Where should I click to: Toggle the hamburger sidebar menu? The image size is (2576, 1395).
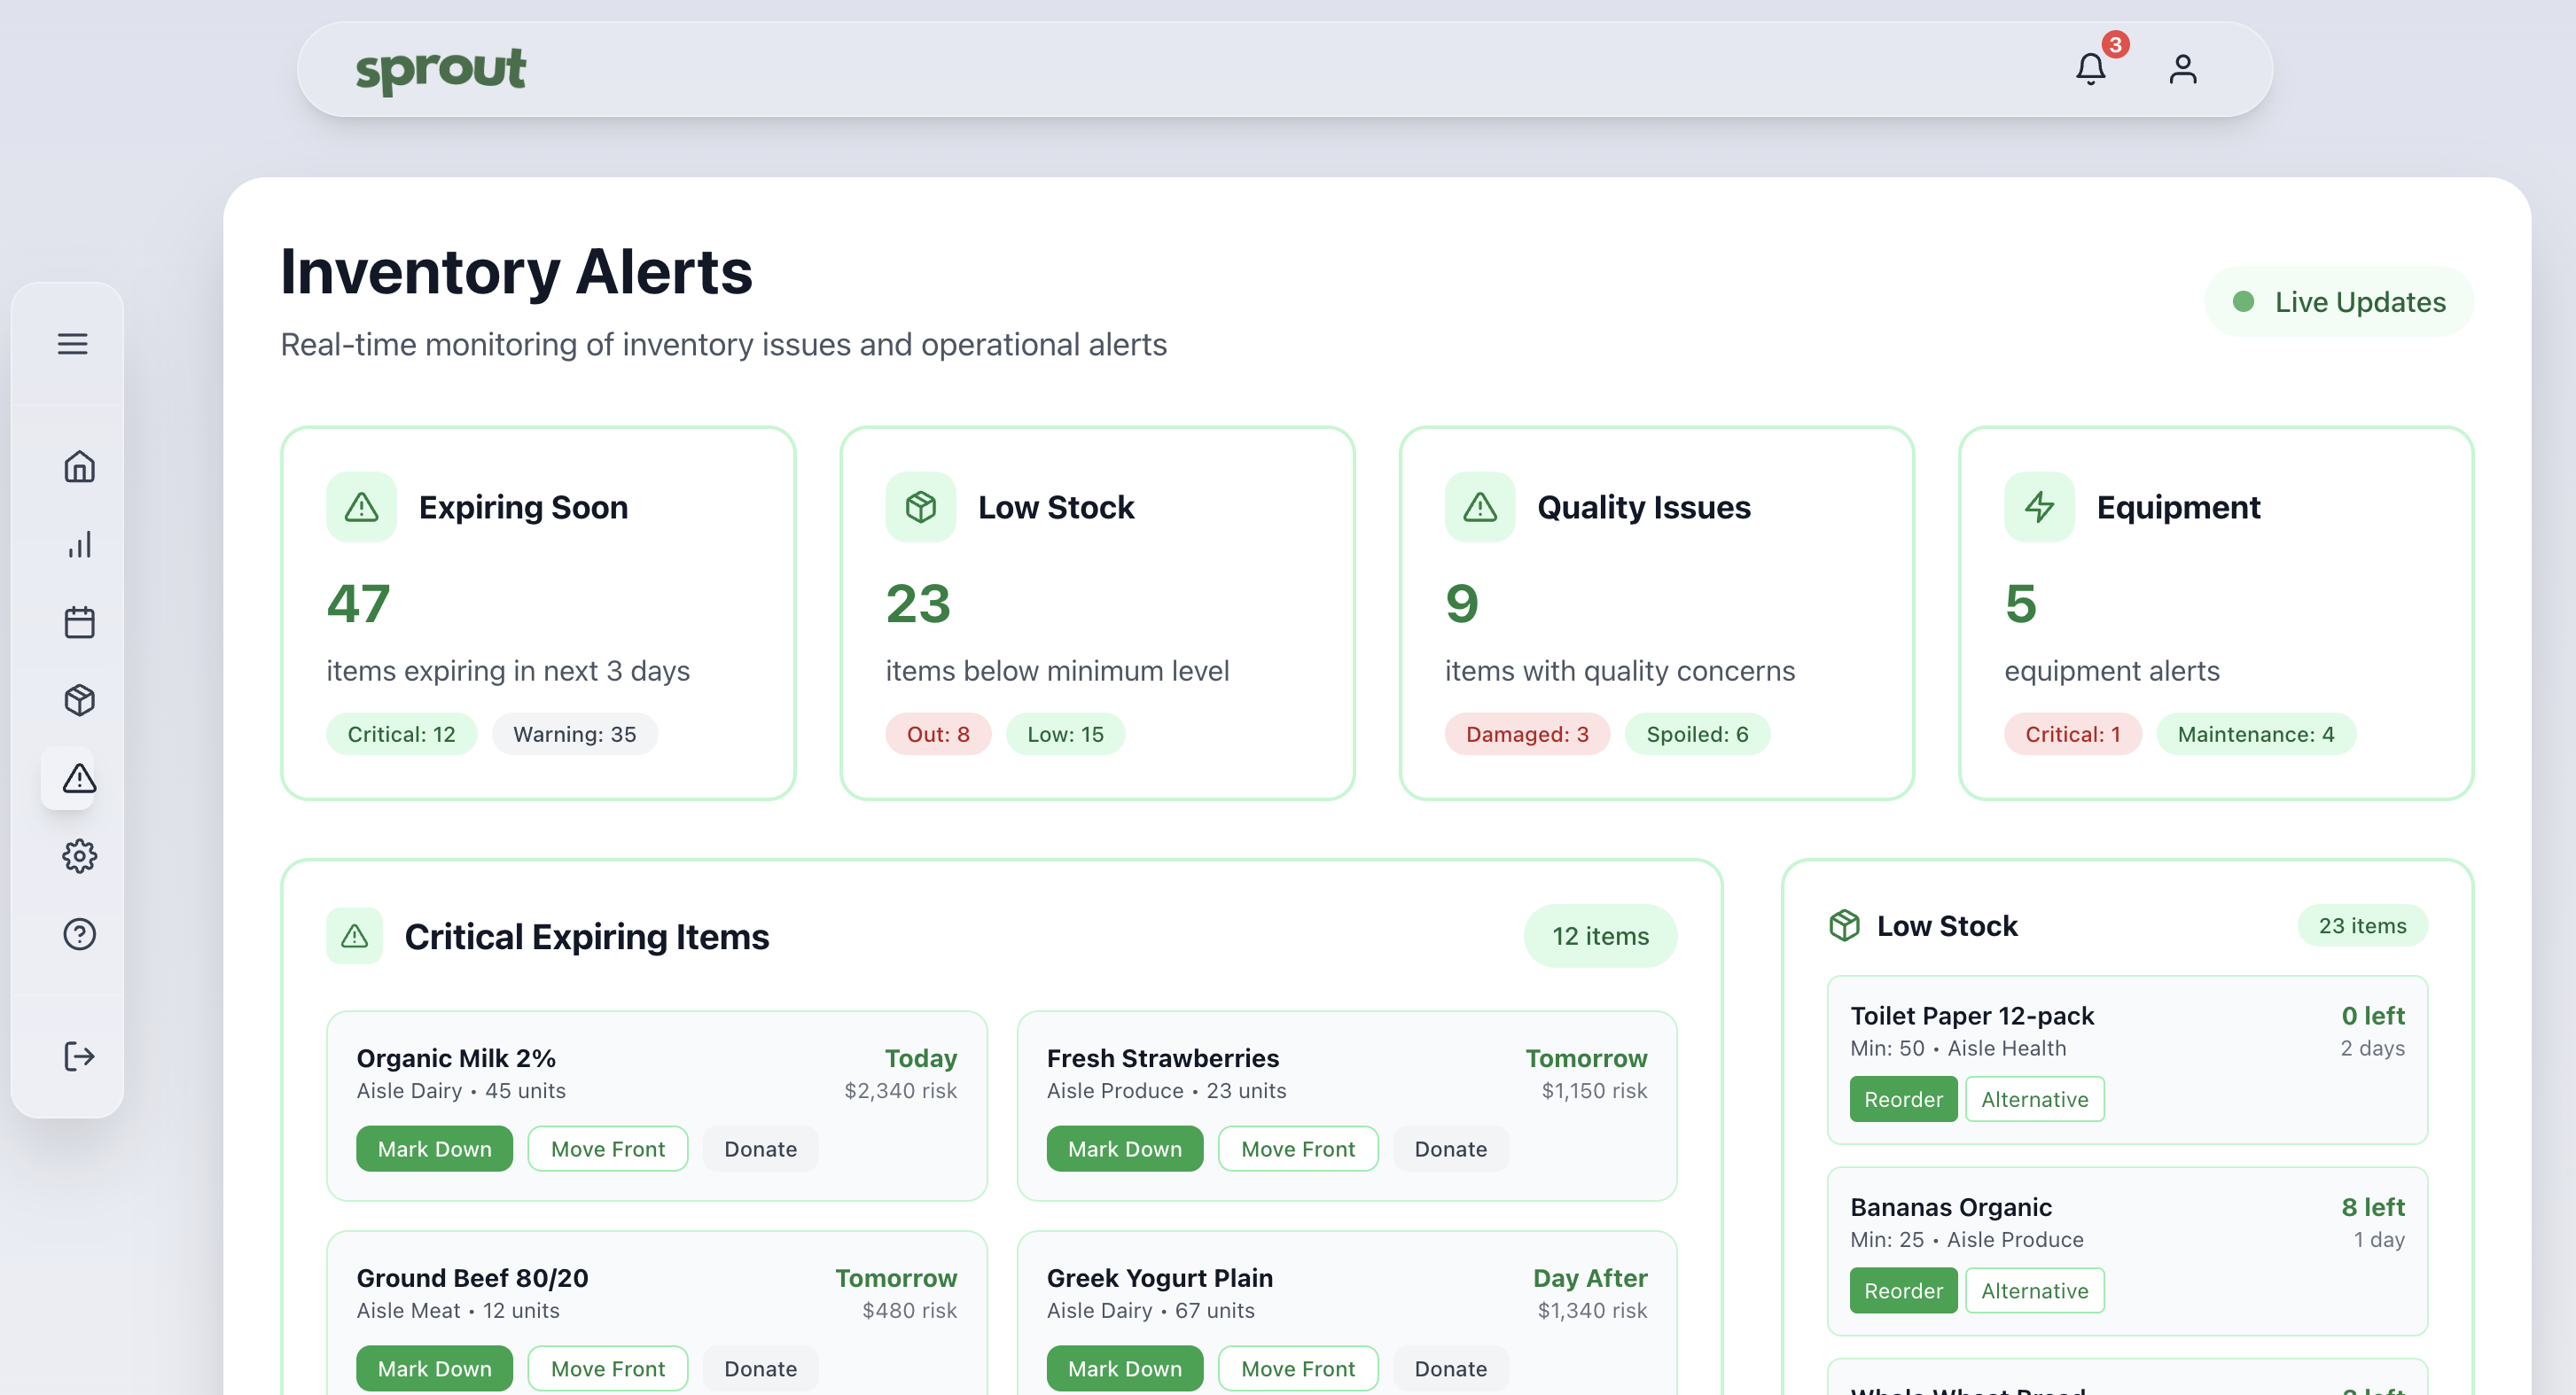click(72, 344)
